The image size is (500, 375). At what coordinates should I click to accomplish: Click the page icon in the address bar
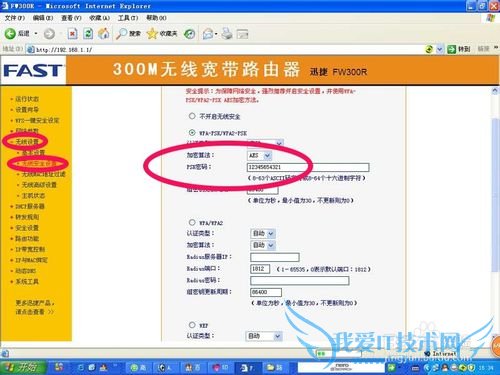(31, 50)
